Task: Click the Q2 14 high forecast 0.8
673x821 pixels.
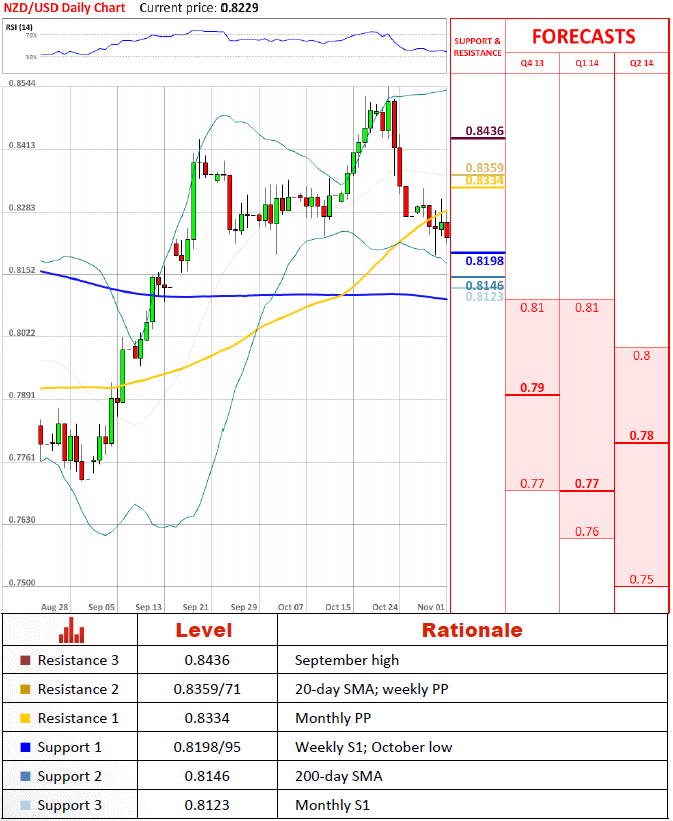Action: [642, 356]
